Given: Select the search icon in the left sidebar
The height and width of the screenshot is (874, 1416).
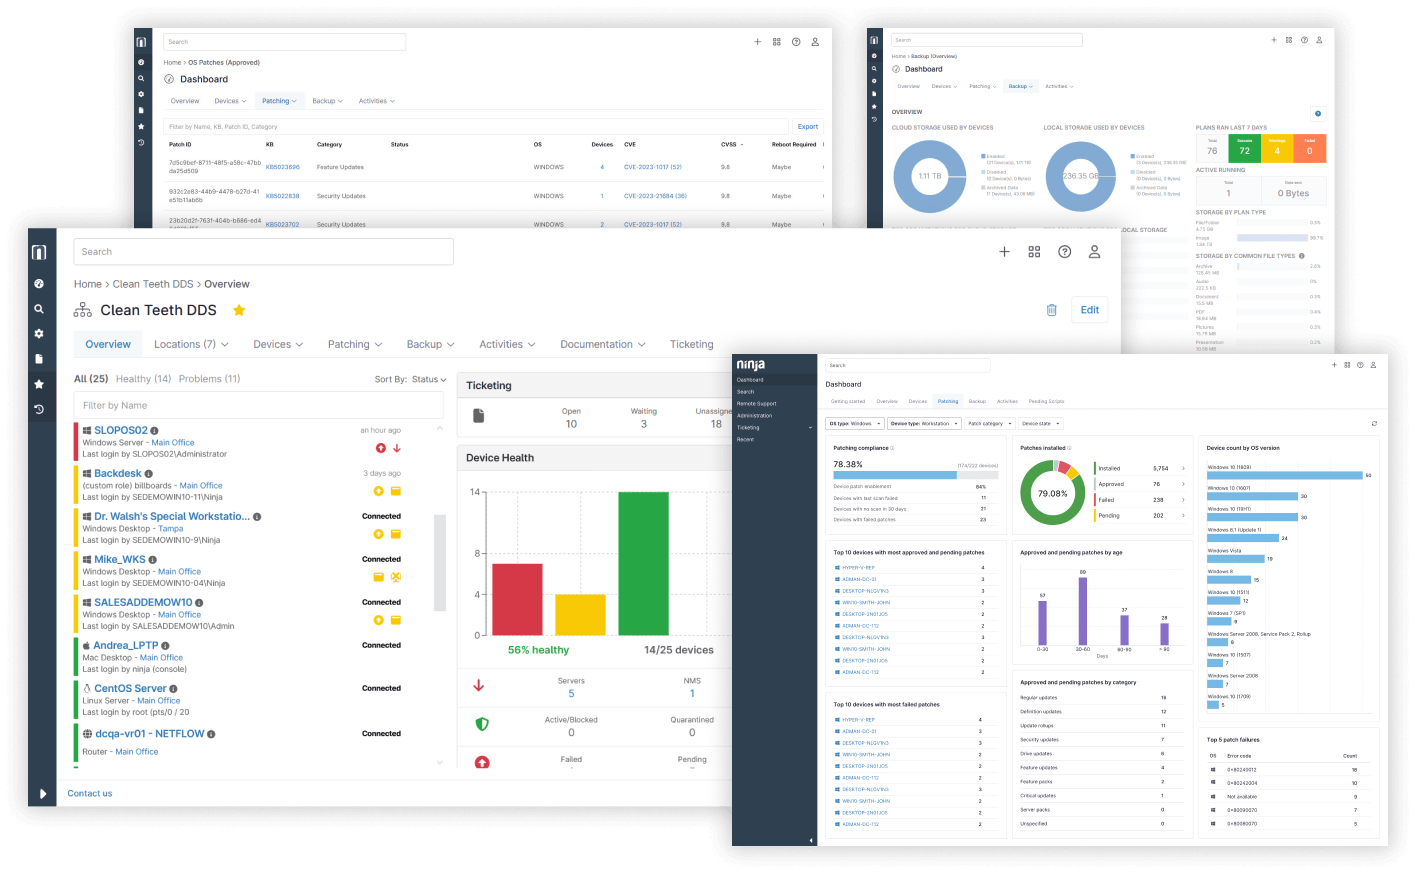Looking at the screenshot, I should [40, 309].
